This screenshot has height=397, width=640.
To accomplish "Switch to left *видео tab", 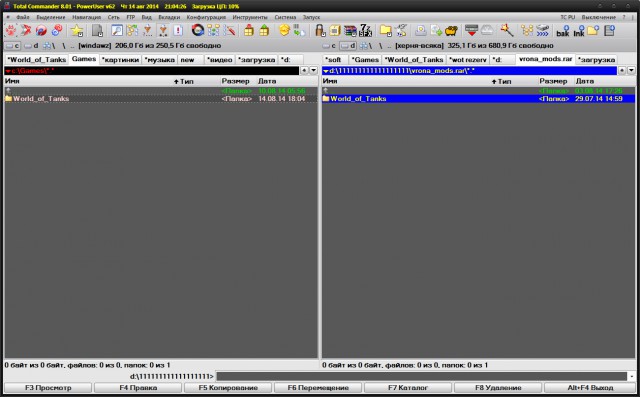I will pyautogui.click(x=220, y=60).
